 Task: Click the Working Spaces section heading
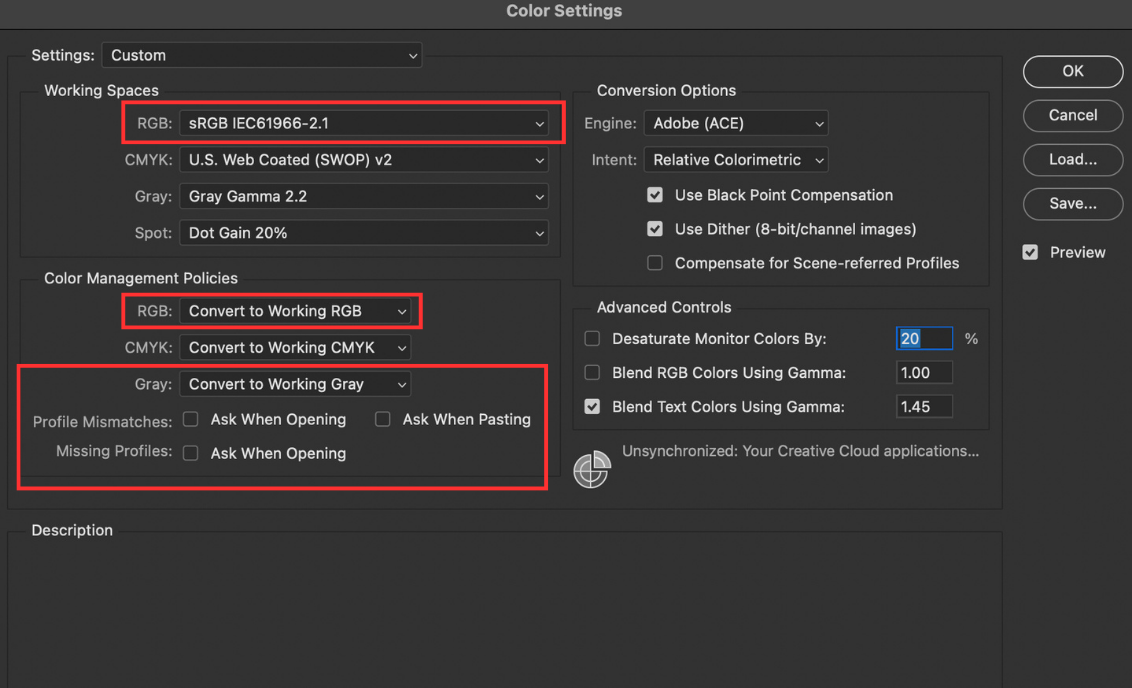click(101, 90)
